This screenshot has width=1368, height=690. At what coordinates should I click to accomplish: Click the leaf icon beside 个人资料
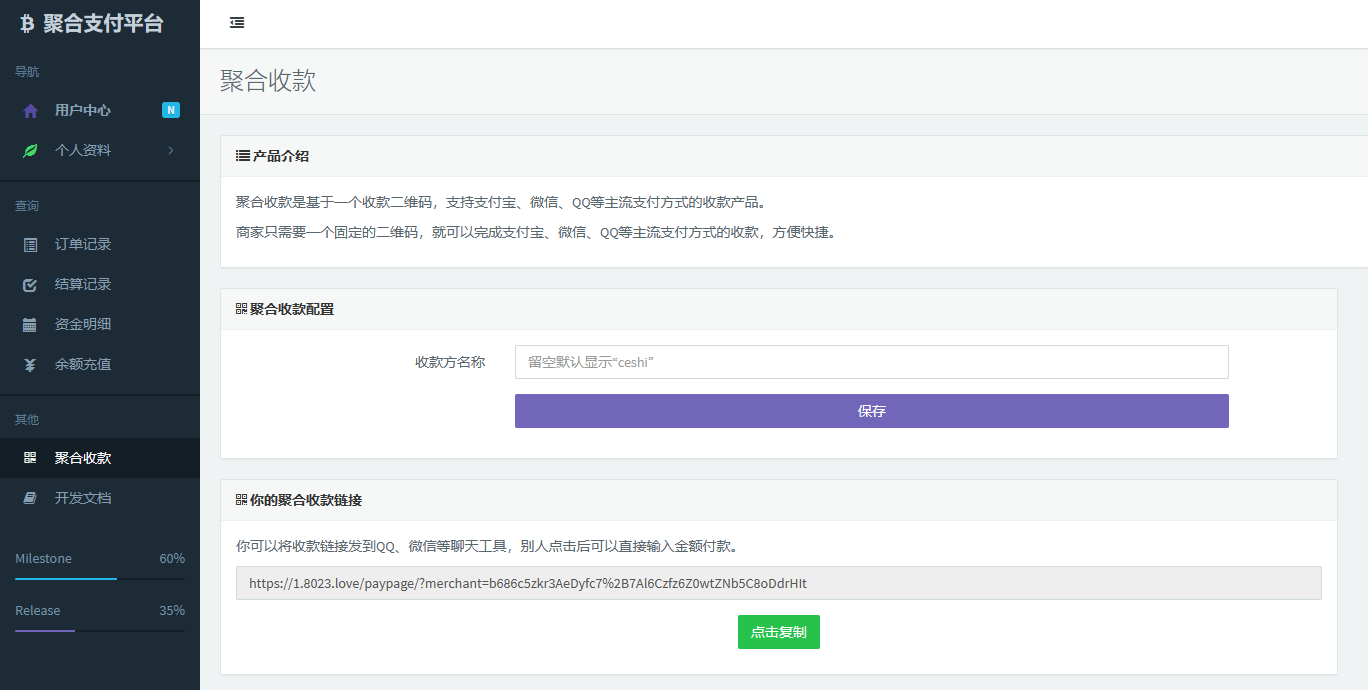point(30,151)
